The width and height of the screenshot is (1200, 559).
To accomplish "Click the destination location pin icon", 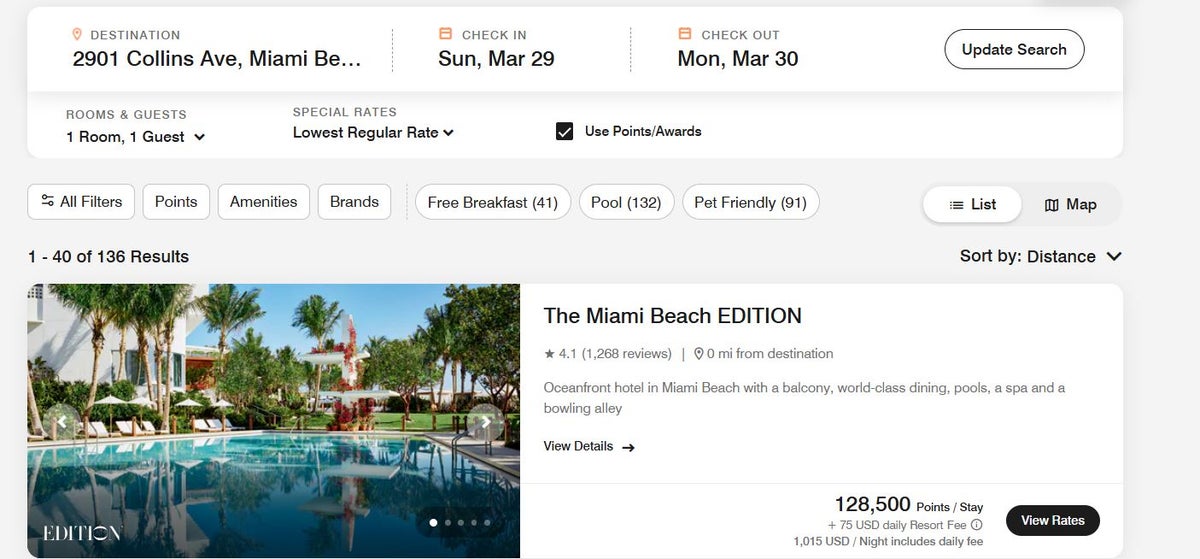I will click(78, 34).
